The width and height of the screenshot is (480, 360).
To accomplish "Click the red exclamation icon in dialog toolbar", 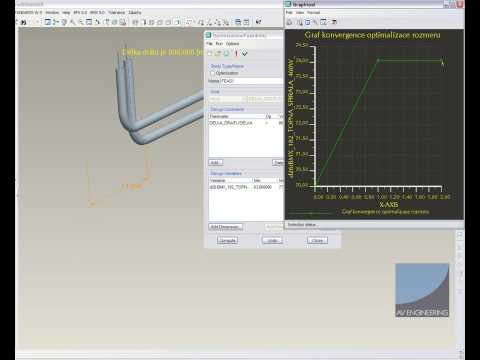I will point(236,53).
